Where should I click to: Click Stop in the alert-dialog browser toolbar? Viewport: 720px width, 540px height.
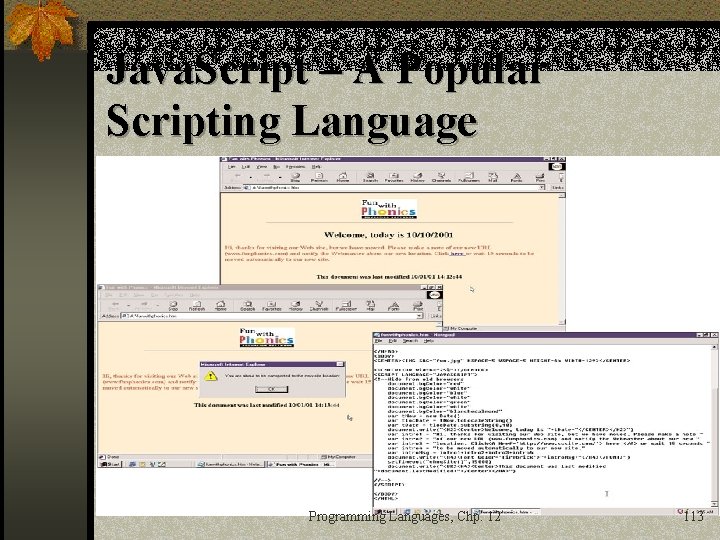pyautogui.click(x=173, y=306)
